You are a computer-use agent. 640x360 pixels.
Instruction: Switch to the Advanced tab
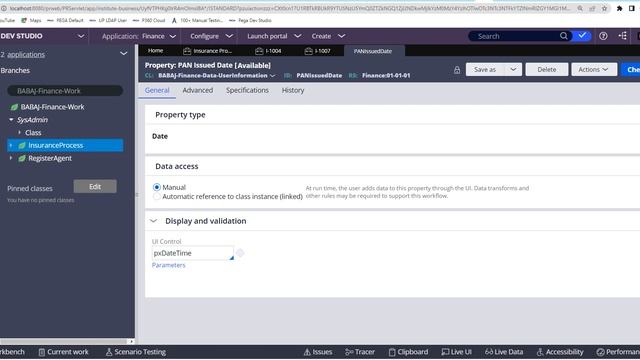point(198,90)
